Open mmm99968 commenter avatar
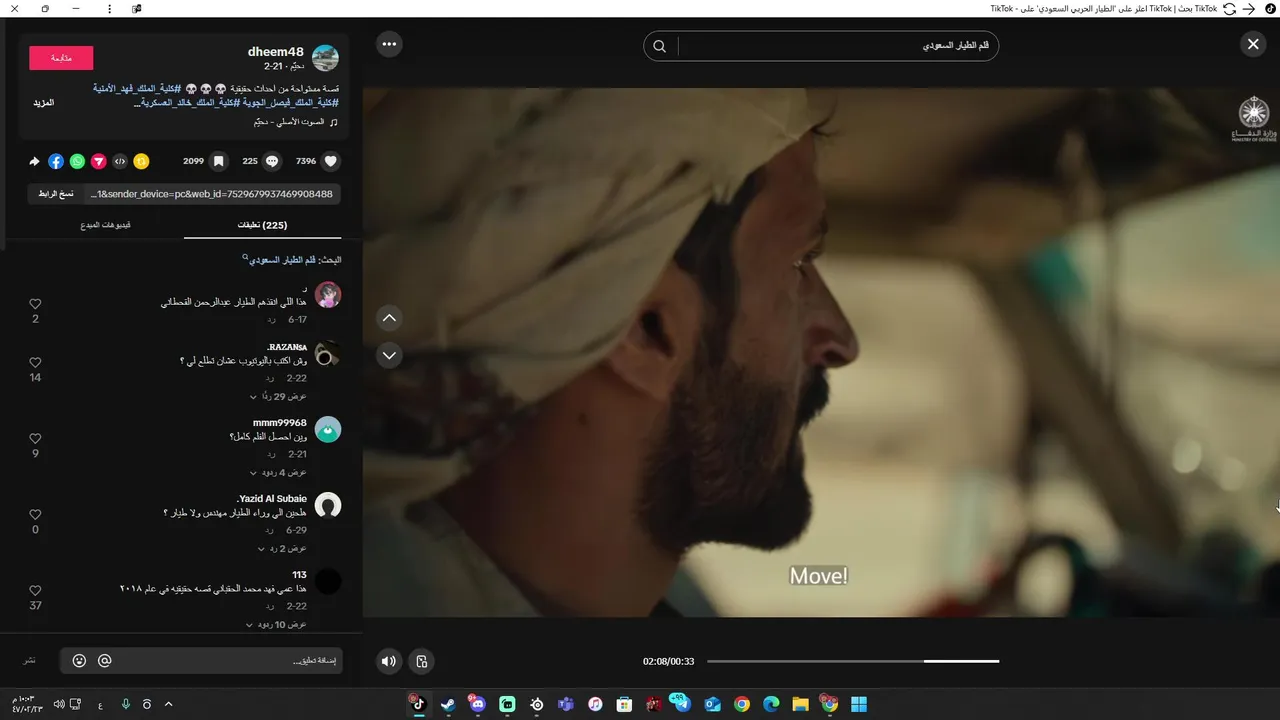The height and width of the screenshot is (720, 1280). coord(328,430)
